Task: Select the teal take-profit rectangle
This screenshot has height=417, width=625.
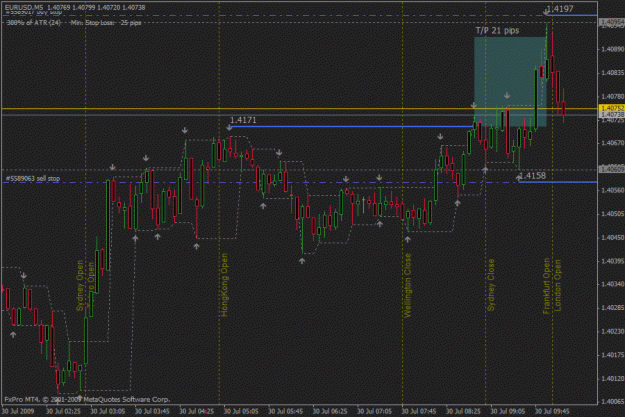Action: click(x=510, y=82)
